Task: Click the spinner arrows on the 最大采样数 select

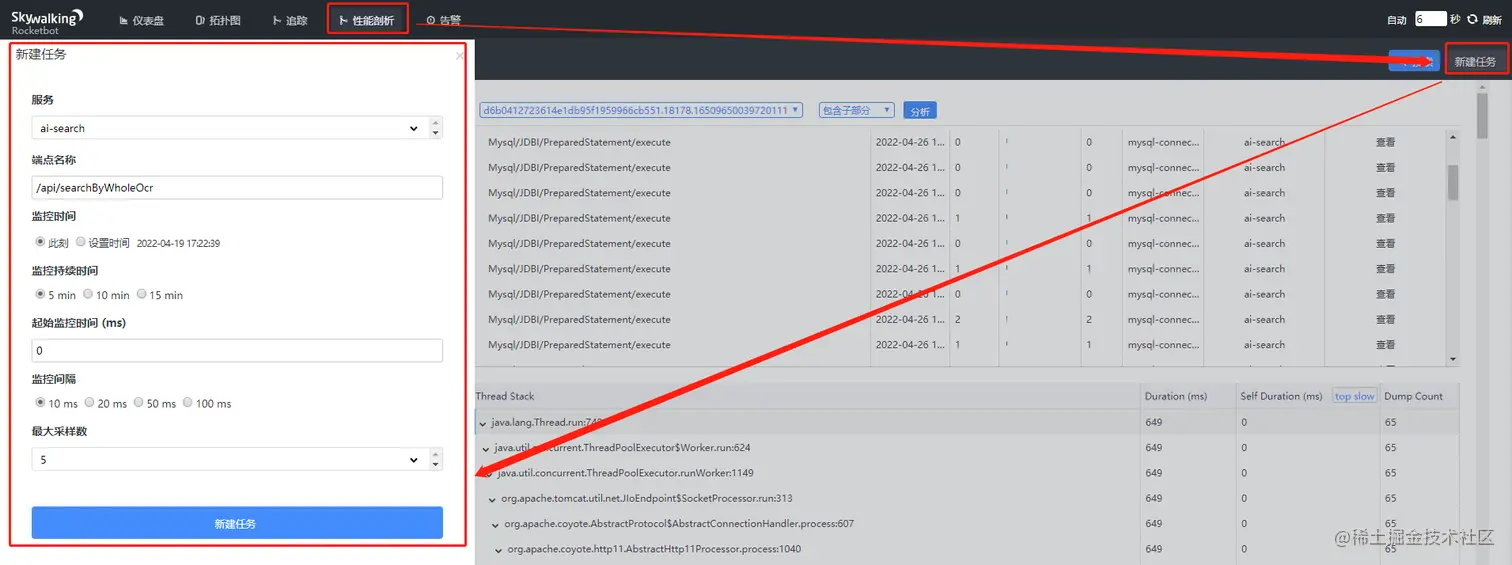Action: [x=434, y=459]
